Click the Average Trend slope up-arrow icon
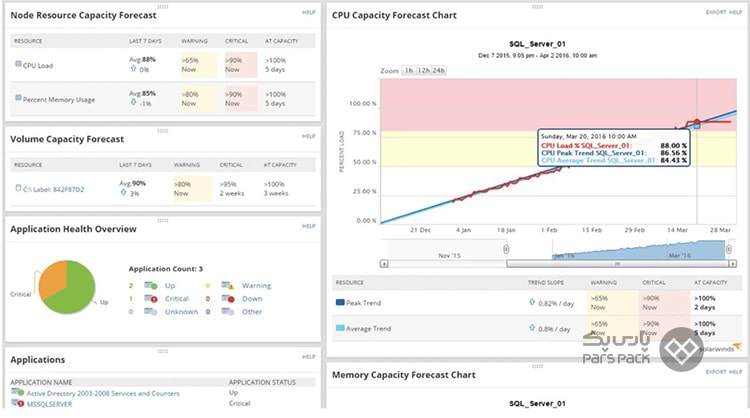This screenshot has height=418, width=750. point(532,328)
